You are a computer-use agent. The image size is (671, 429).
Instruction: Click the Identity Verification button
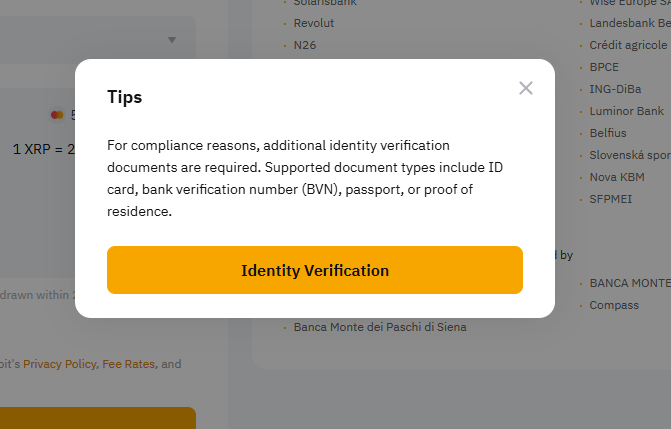(x=315, y=270)
